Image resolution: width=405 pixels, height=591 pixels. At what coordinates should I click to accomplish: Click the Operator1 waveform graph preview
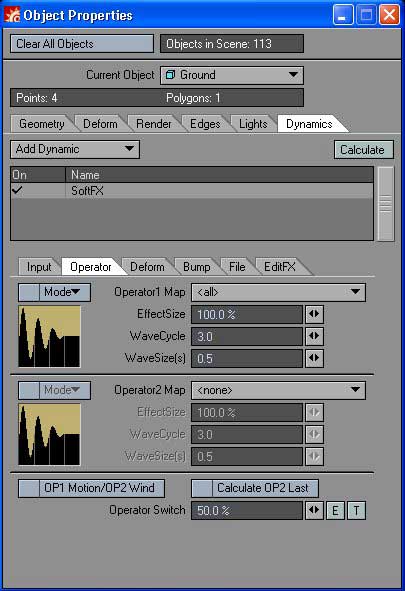pyautogui.click(x=49, y=336)
